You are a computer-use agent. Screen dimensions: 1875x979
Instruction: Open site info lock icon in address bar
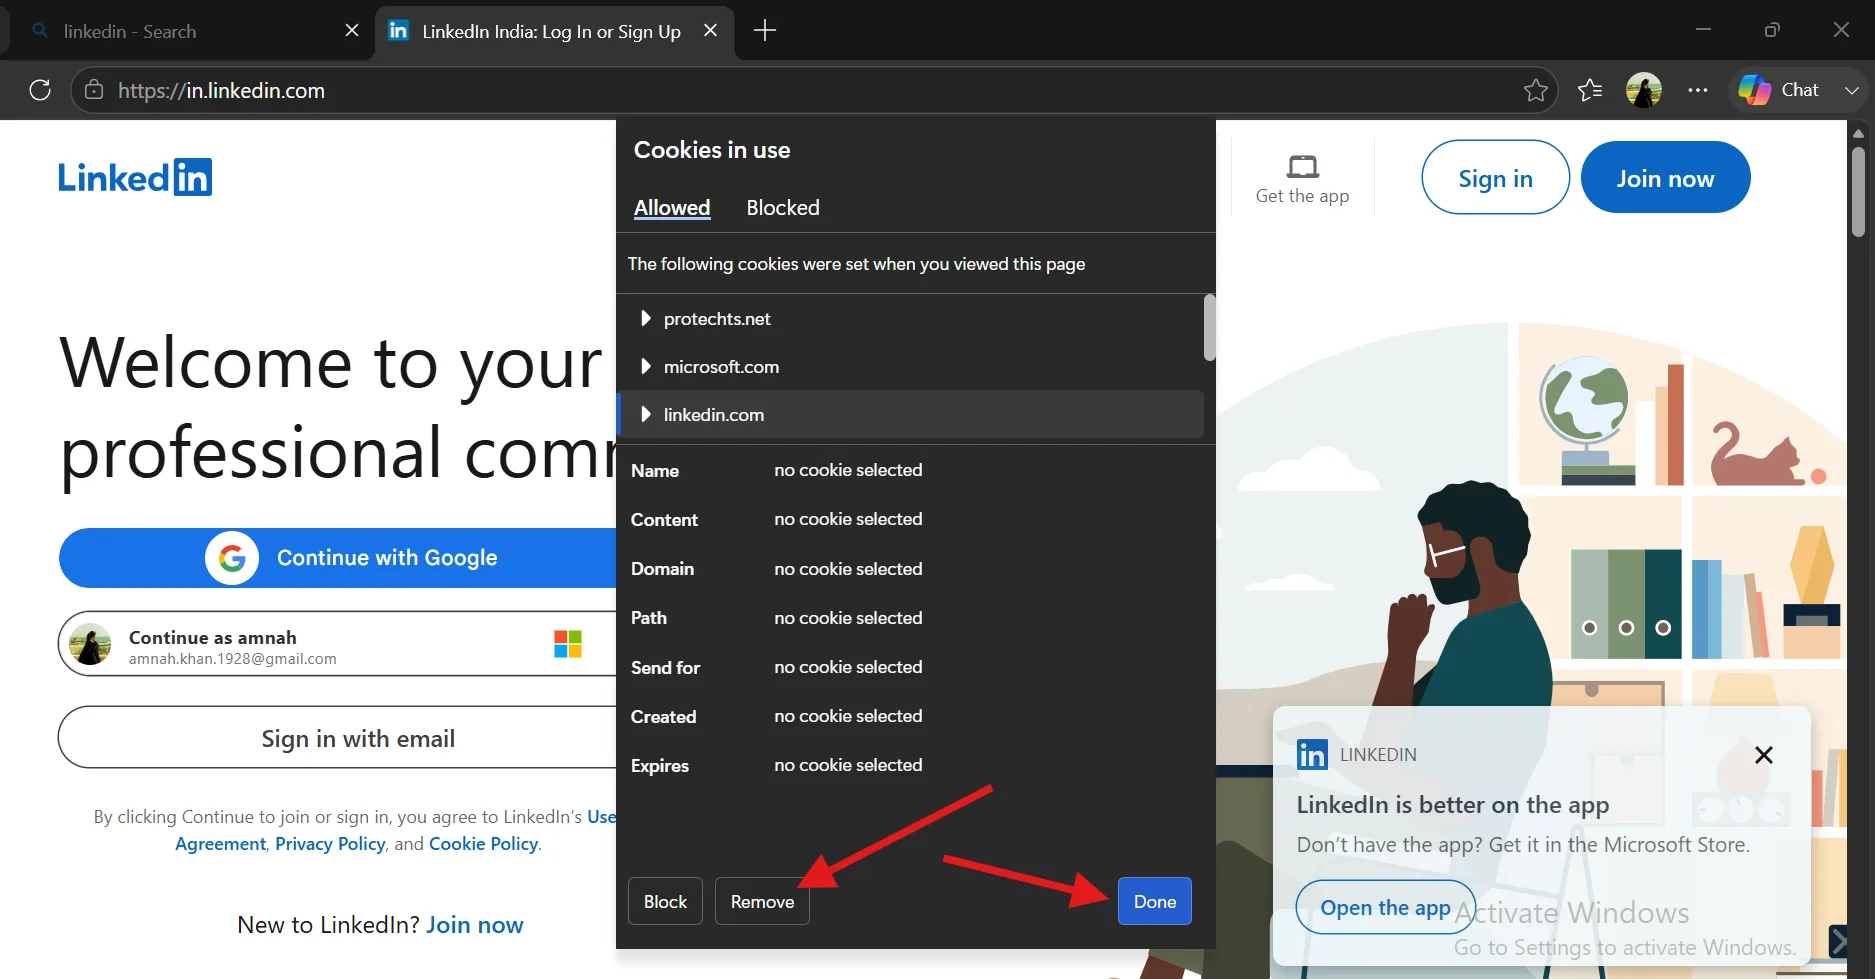[94, 90]
